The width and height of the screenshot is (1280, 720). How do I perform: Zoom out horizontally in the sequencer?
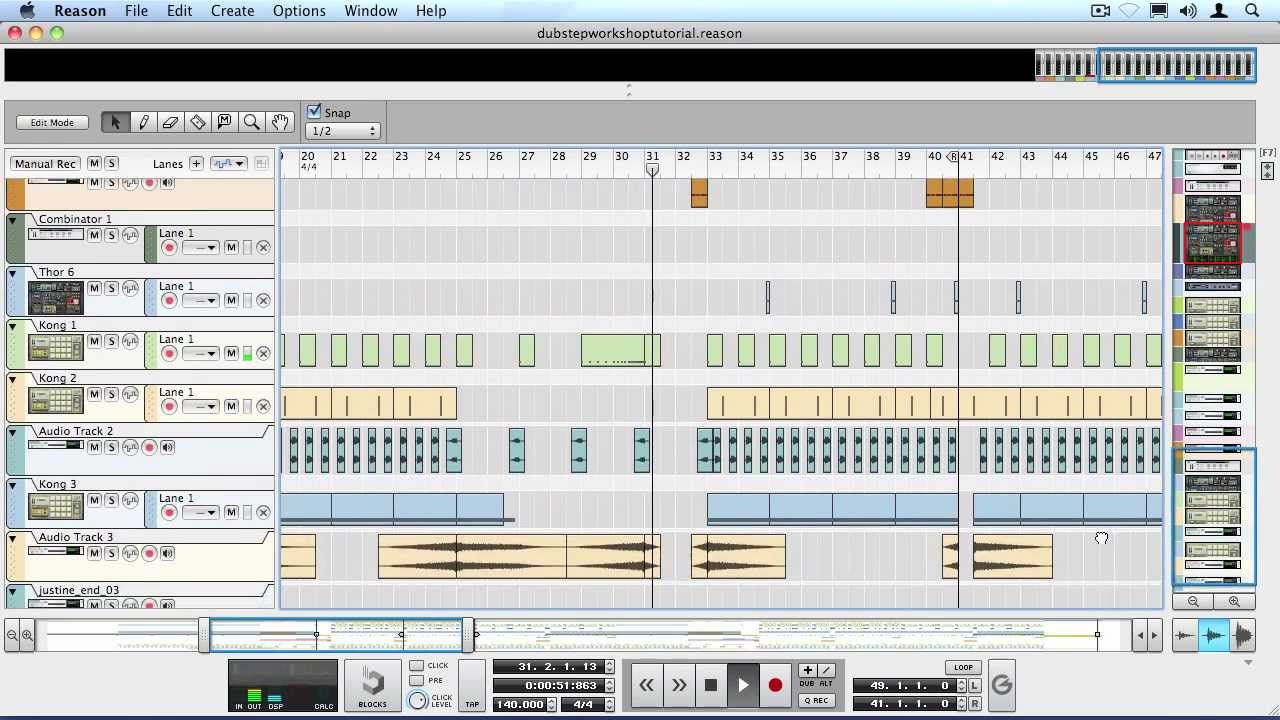(x=12, y=635)
